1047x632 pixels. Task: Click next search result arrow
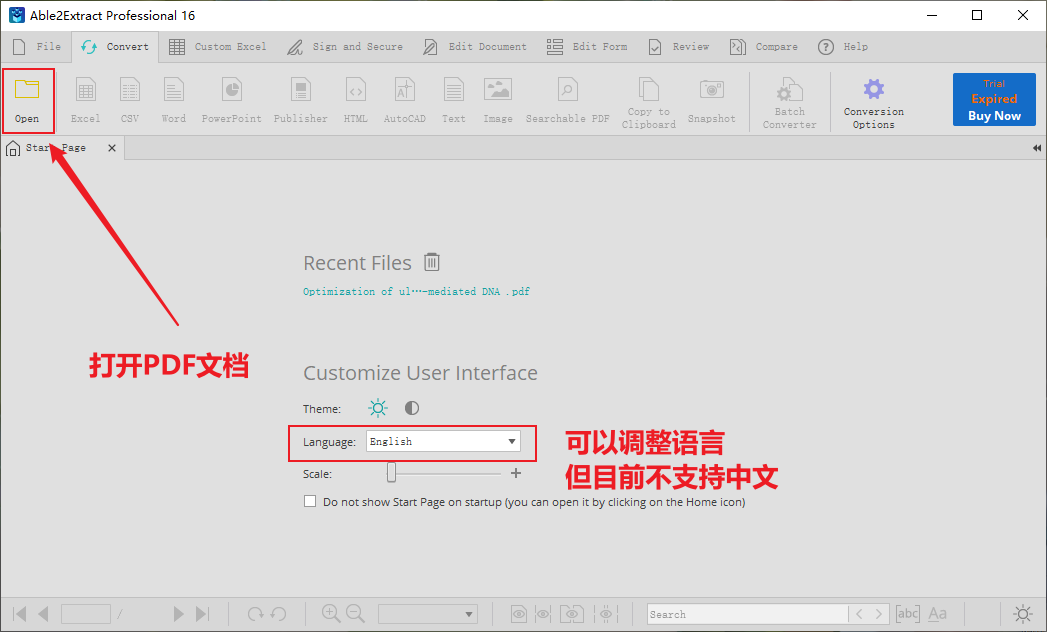coord(879,614)
